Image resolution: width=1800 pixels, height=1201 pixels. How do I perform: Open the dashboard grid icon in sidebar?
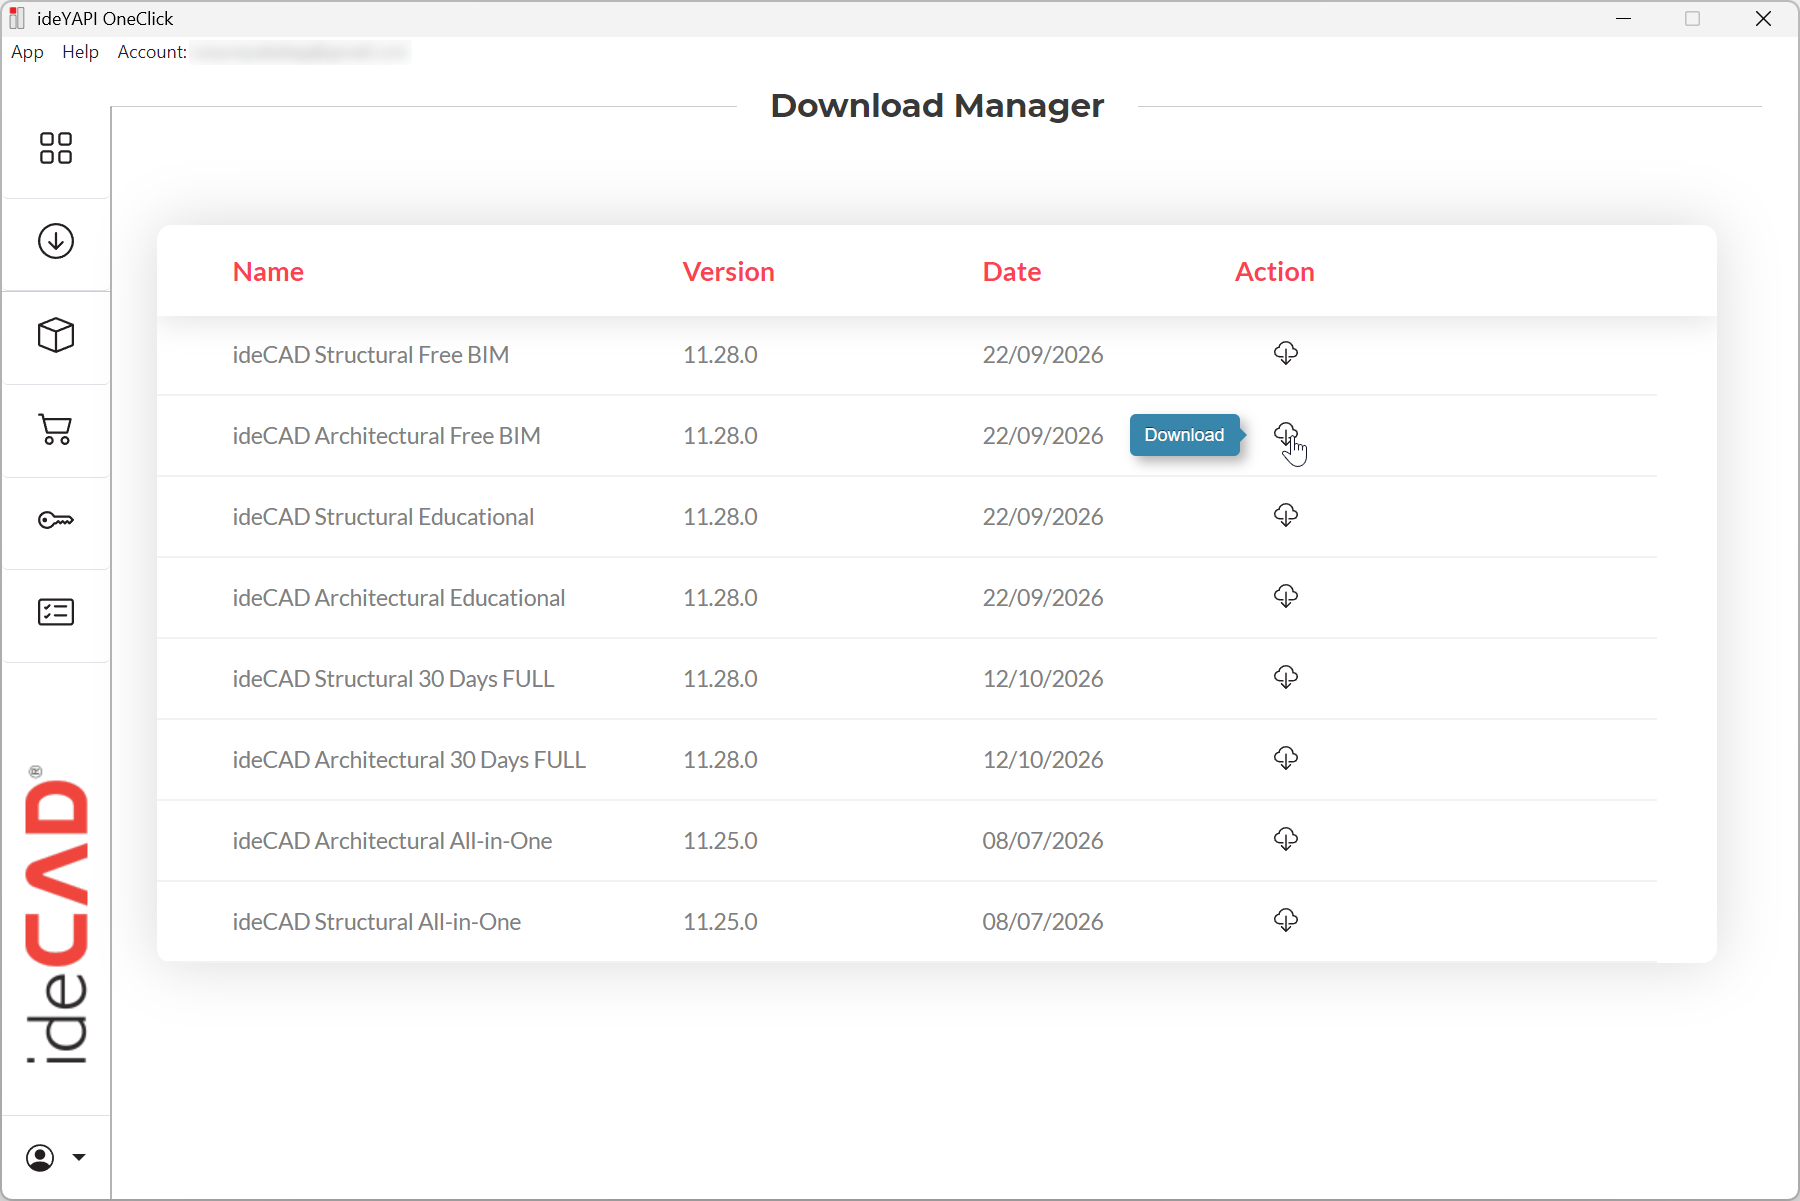coord(56,148)
